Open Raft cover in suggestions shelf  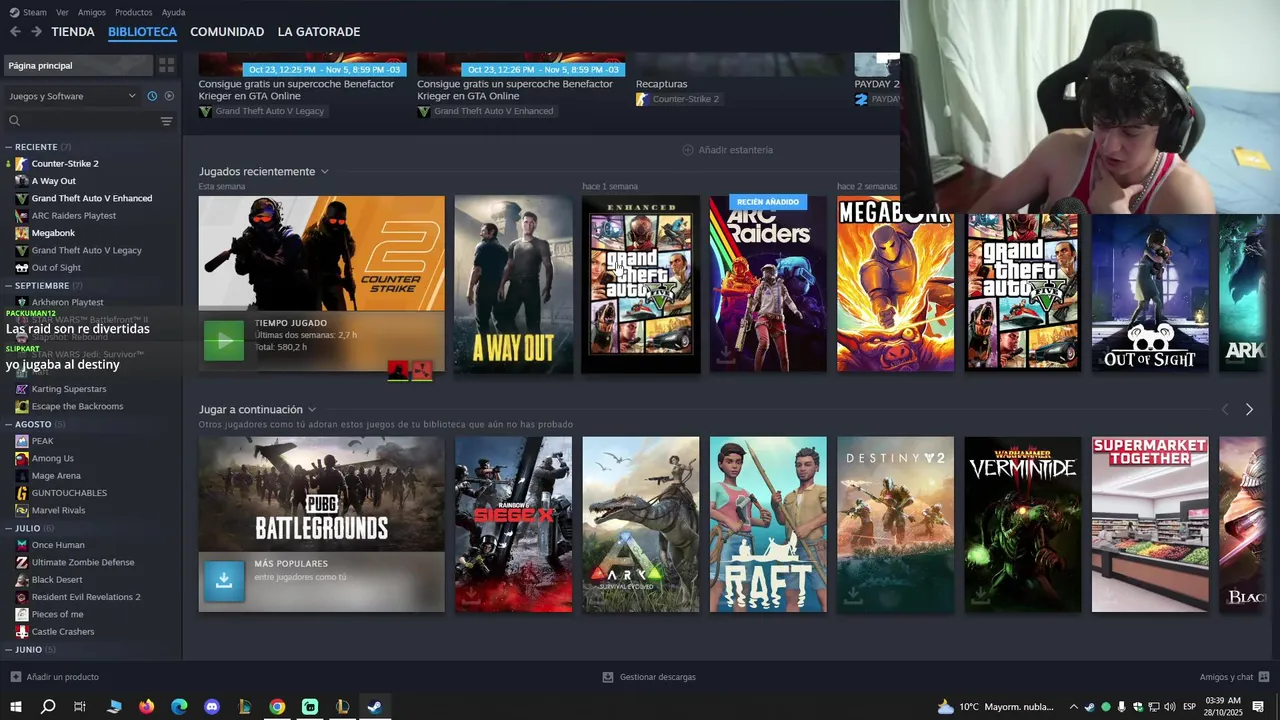click(768, 524)
